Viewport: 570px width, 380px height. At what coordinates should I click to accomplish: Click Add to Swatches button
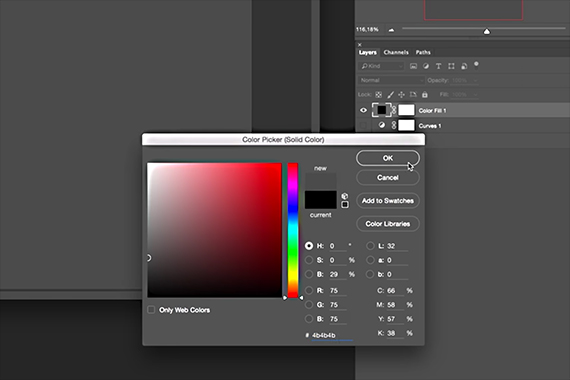coord(388,201)
